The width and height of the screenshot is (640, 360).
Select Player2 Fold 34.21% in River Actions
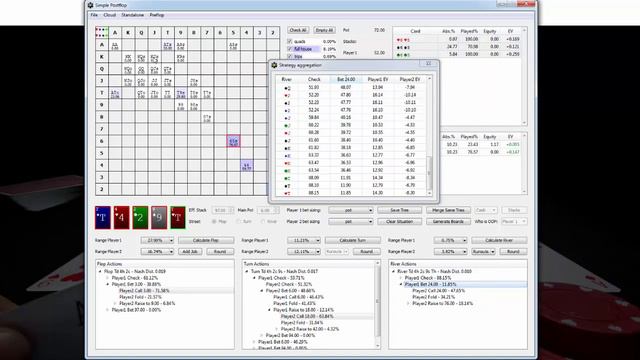(433, 297)
